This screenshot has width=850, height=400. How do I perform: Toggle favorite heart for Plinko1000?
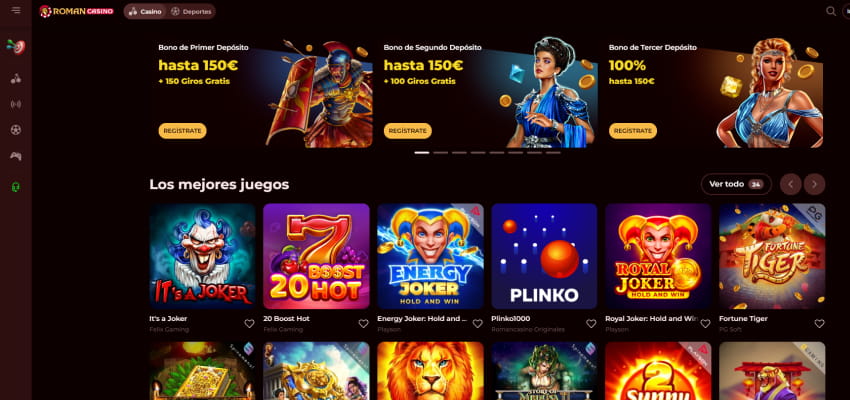(x=591, y=324)
